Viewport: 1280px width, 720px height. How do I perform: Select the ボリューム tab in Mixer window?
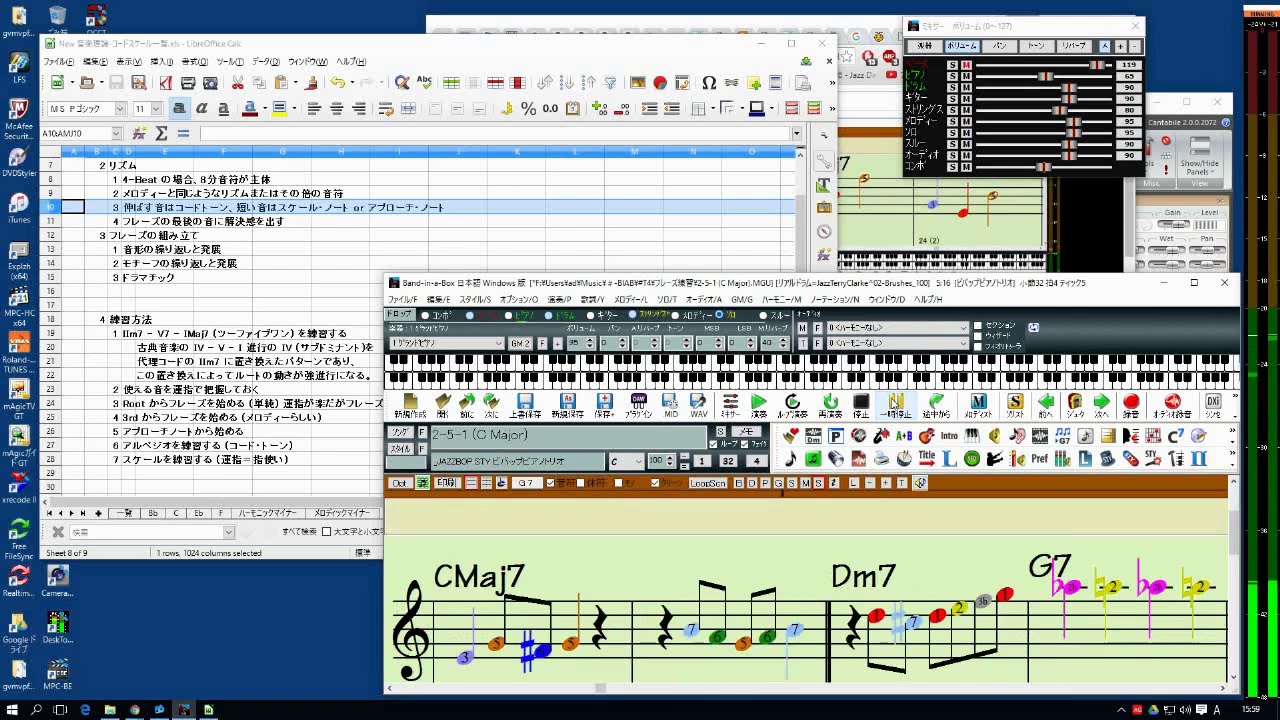pyautogui.click(x=962, y=46)
